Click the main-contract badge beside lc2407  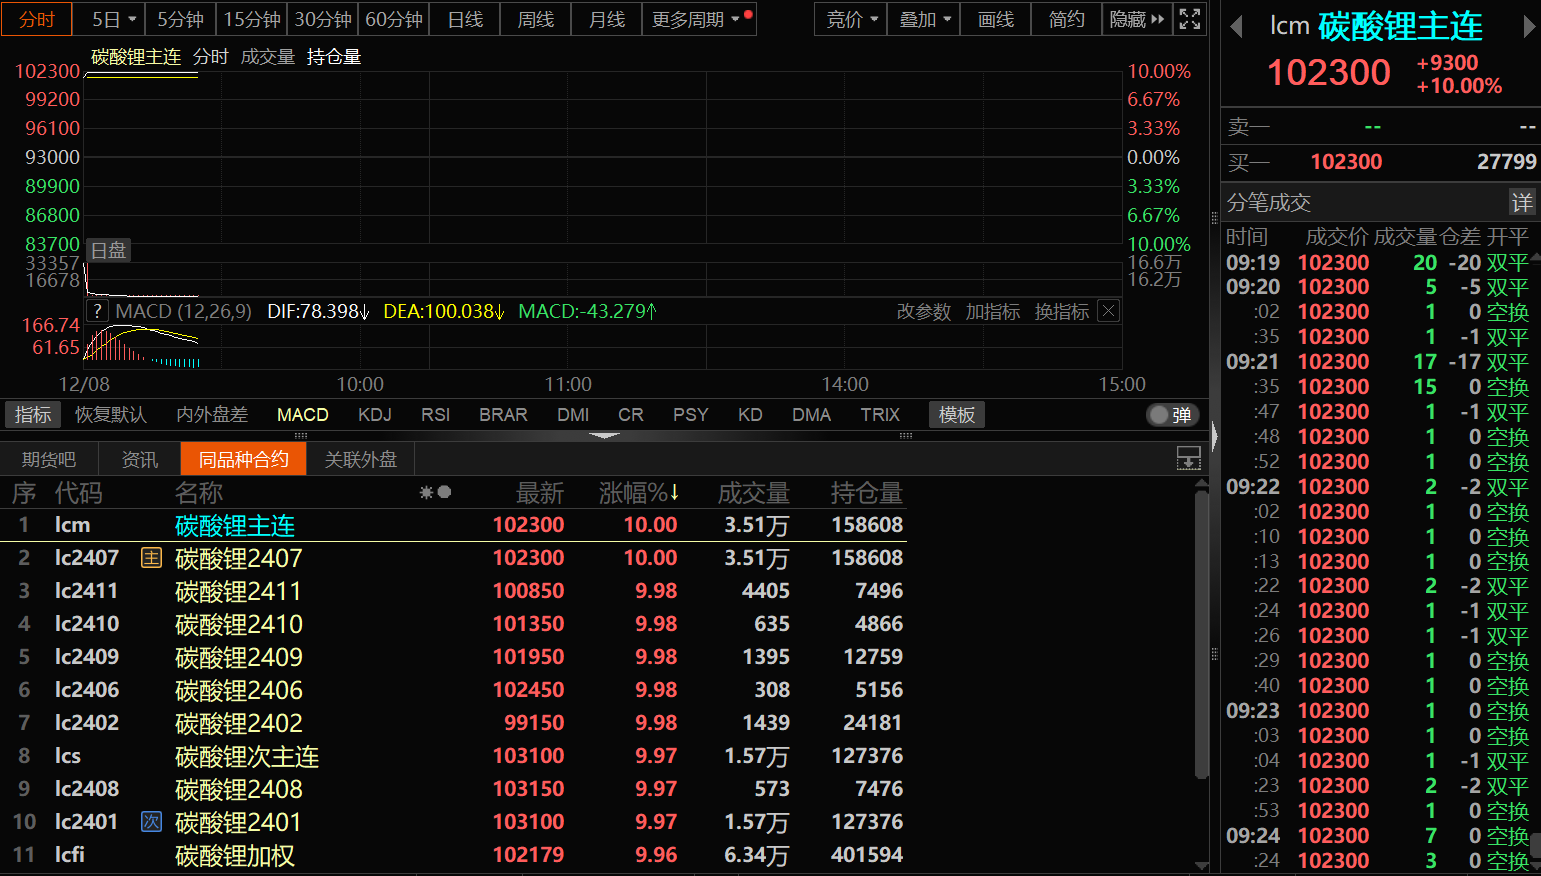[151, 558]
